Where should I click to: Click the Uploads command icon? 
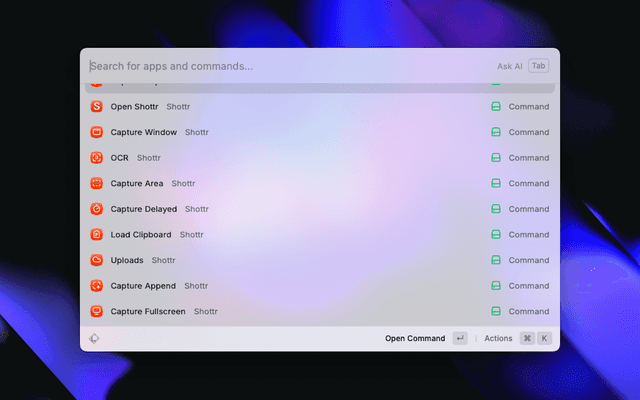(x=97, y=260)
